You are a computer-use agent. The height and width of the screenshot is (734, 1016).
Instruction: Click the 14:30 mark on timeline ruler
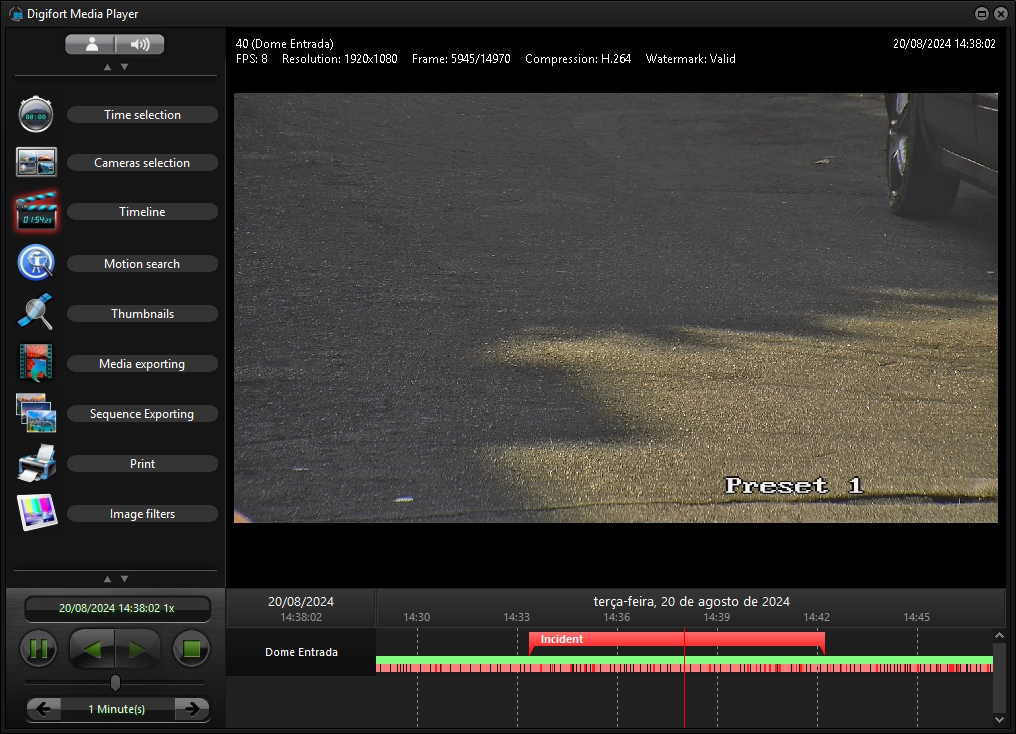click(x=417, y=617)
